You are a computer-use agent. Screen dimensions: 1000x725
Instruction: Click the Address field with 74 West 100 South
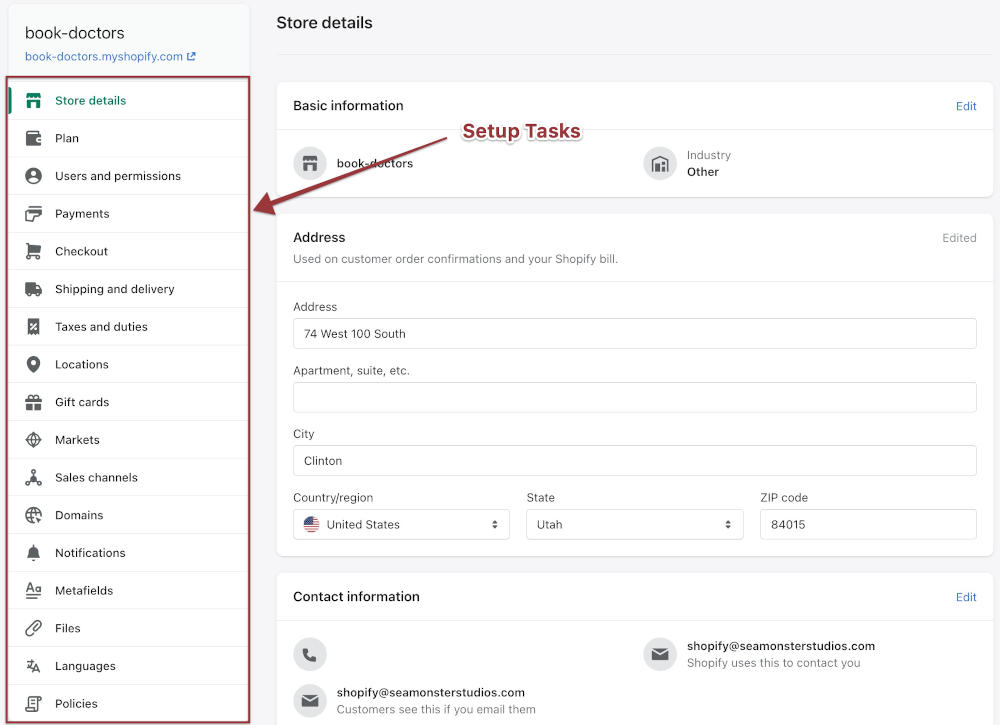[634, 334]
